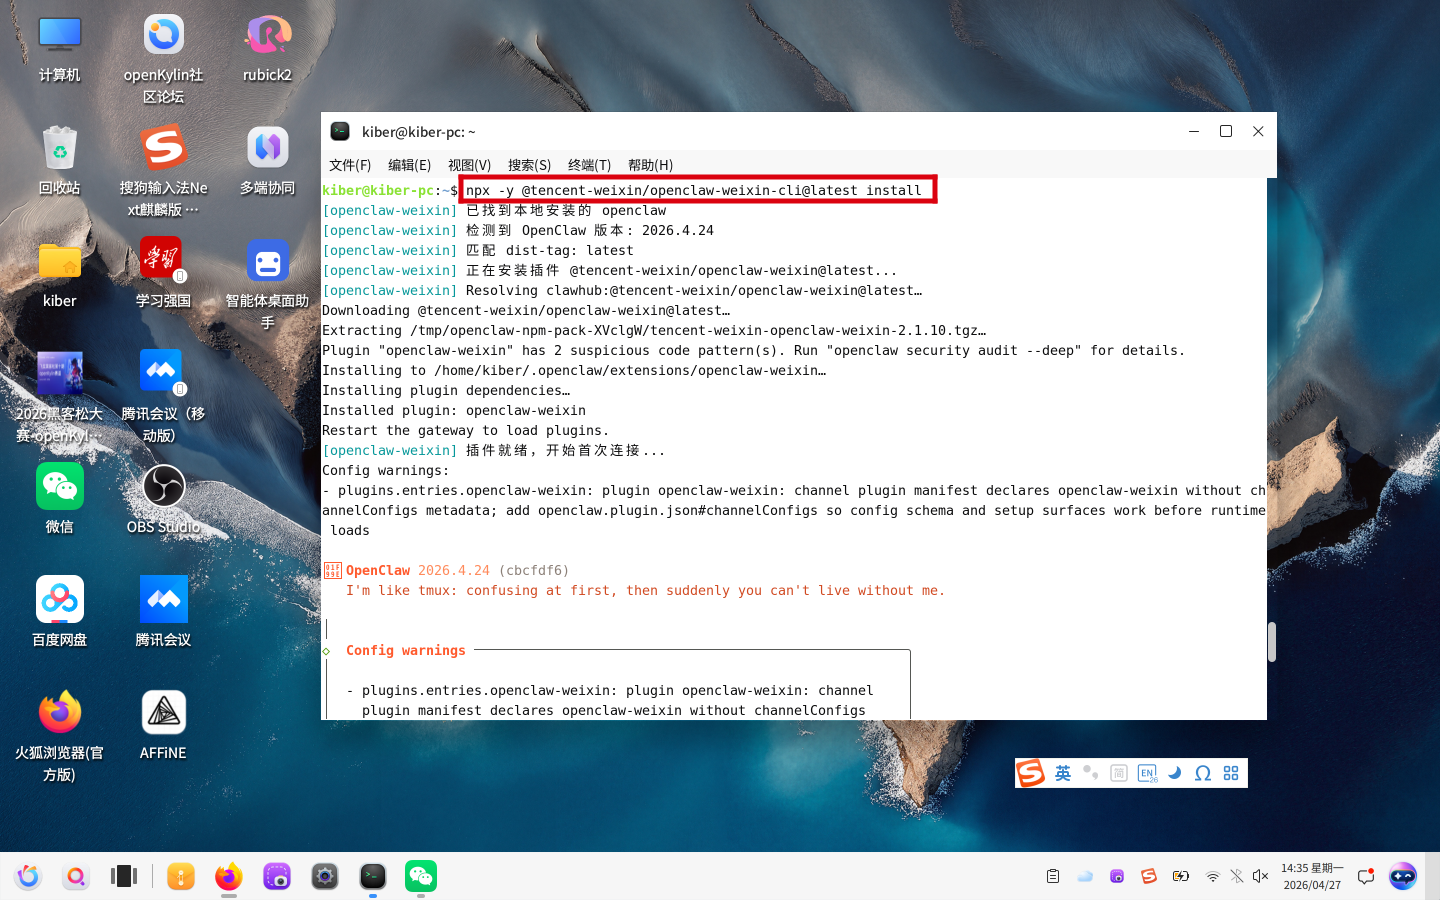
Task: Toggle the punctuation mode on Sogou bar
Action: 1091,773
